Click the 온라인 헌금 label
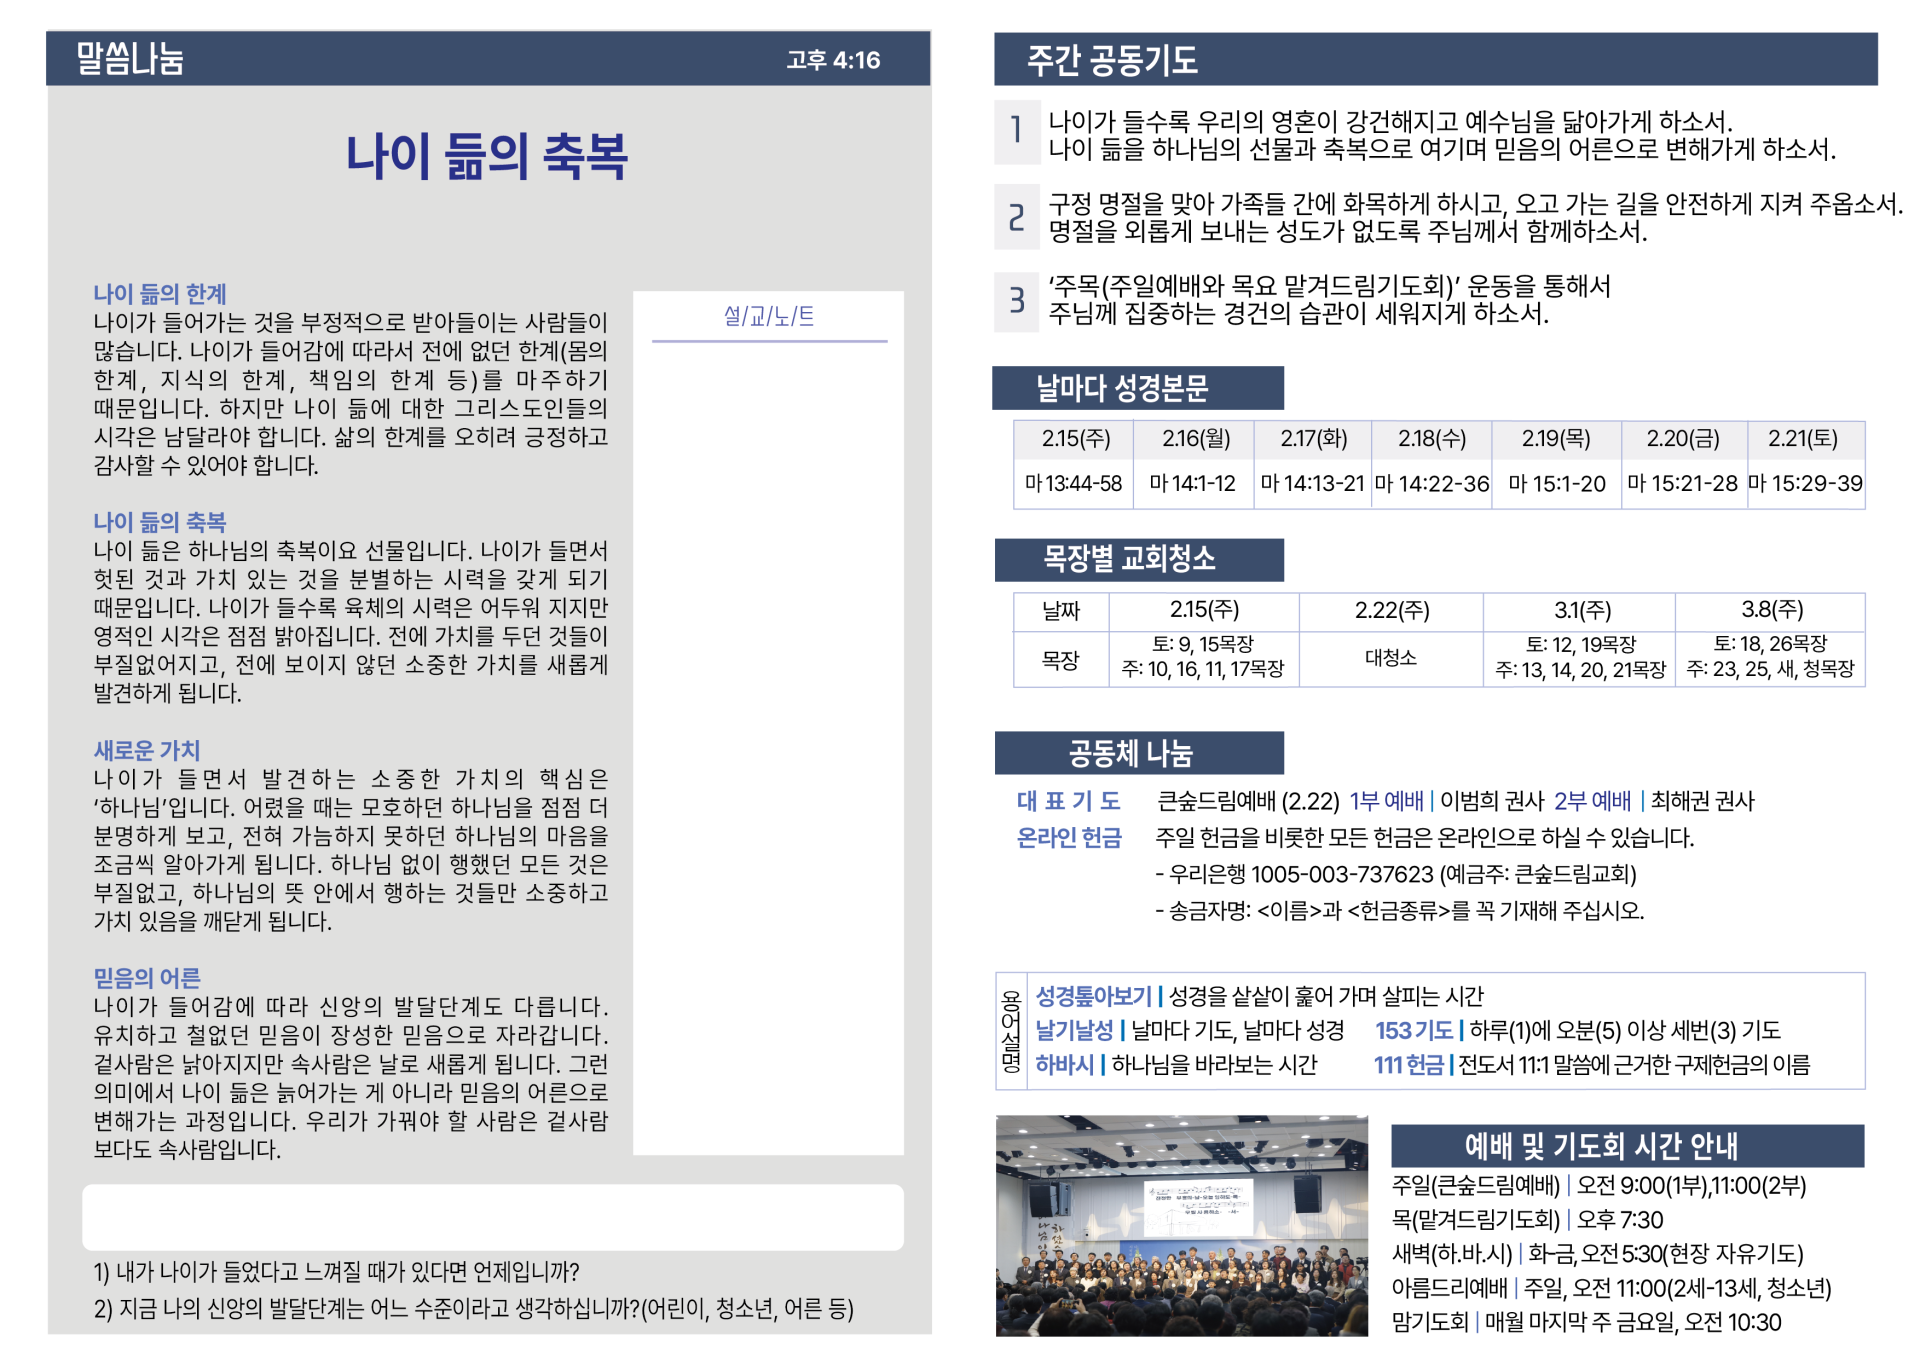Screen dimensions: 1920x1358 (x=1069, y=838)
